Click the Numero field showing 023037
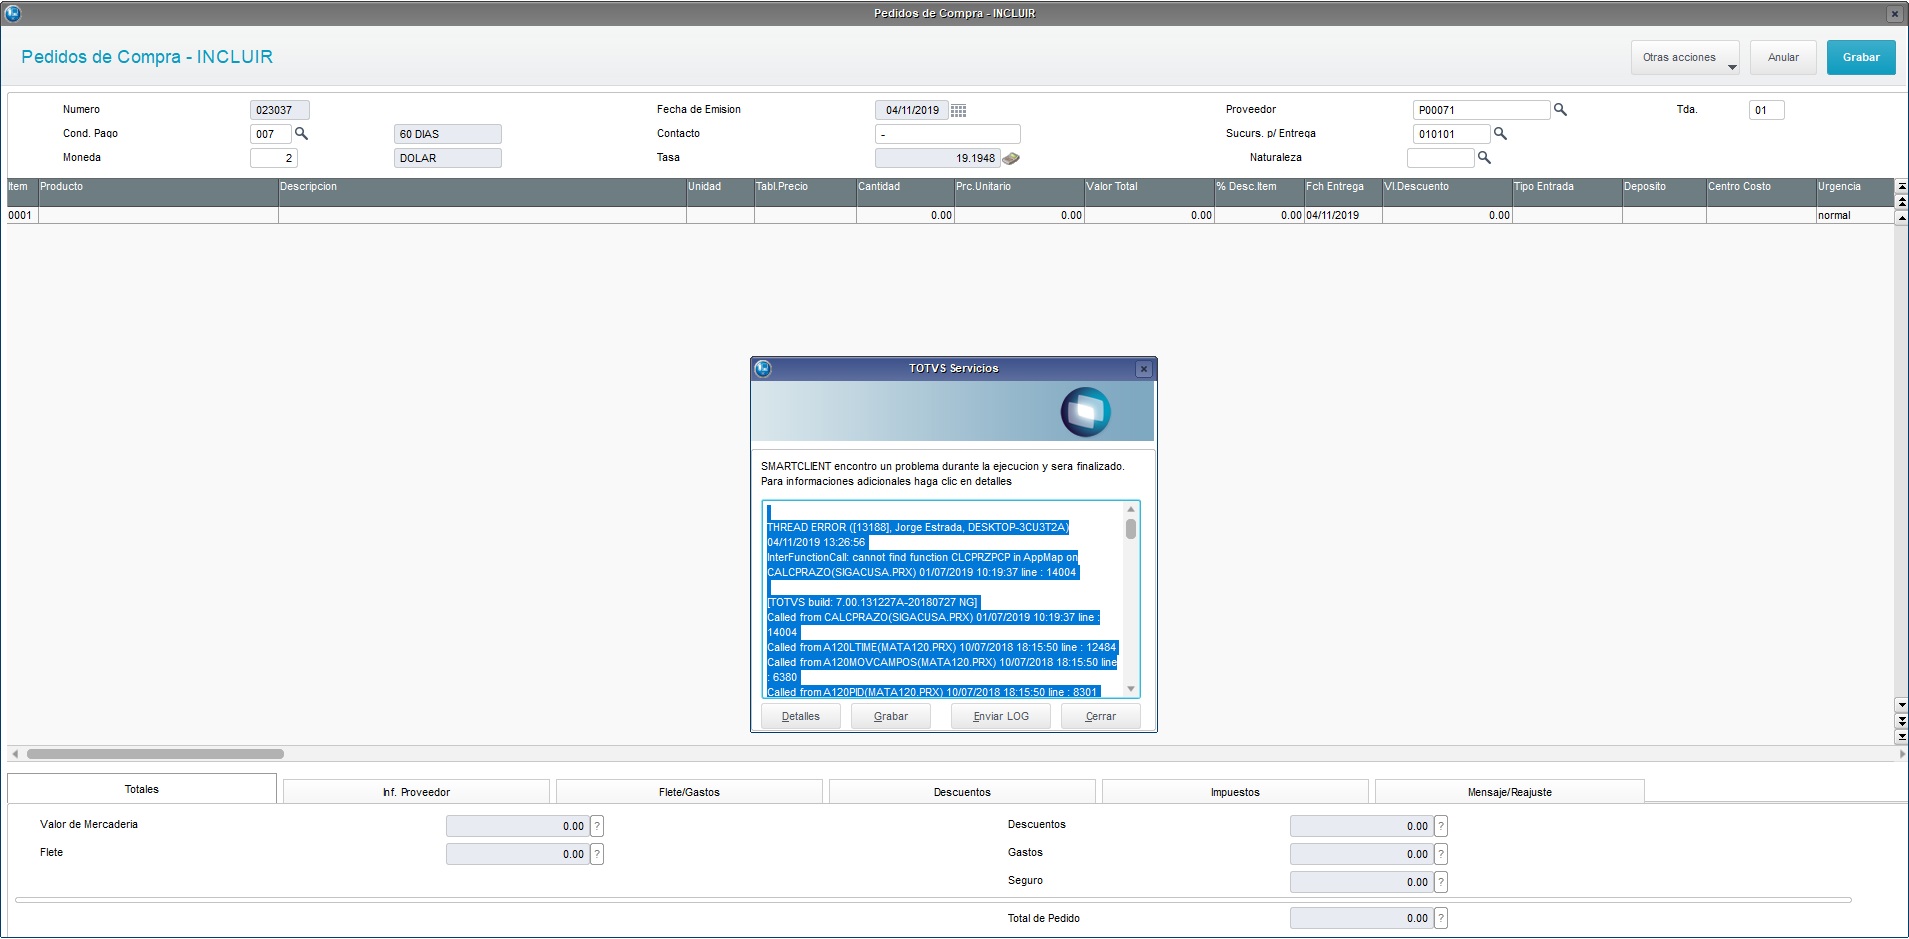 point(280,110)
